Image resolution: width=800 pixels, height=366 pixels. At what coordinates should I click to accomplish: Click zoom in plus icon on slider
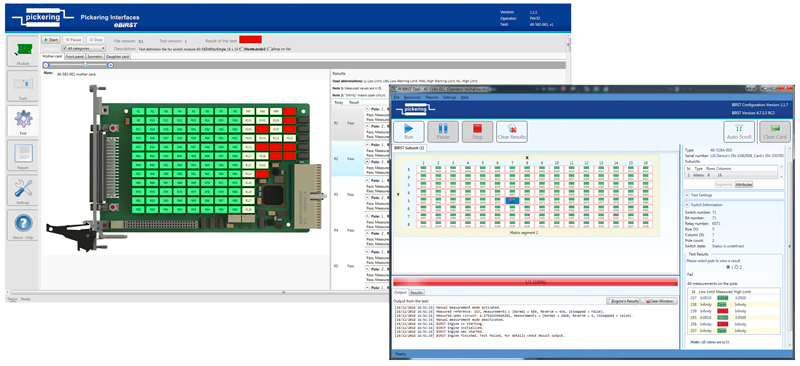[111, 65]
